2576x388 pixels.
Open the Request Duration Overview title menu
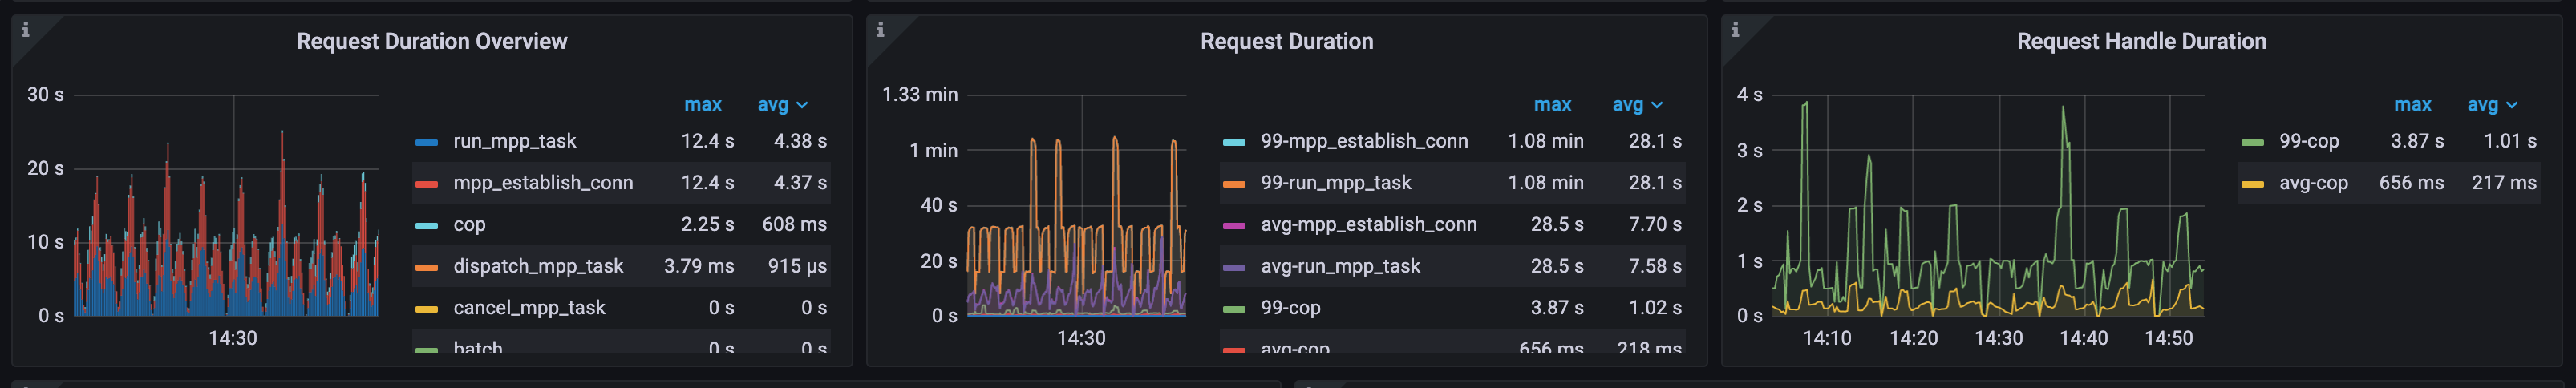tap(431, 42)
